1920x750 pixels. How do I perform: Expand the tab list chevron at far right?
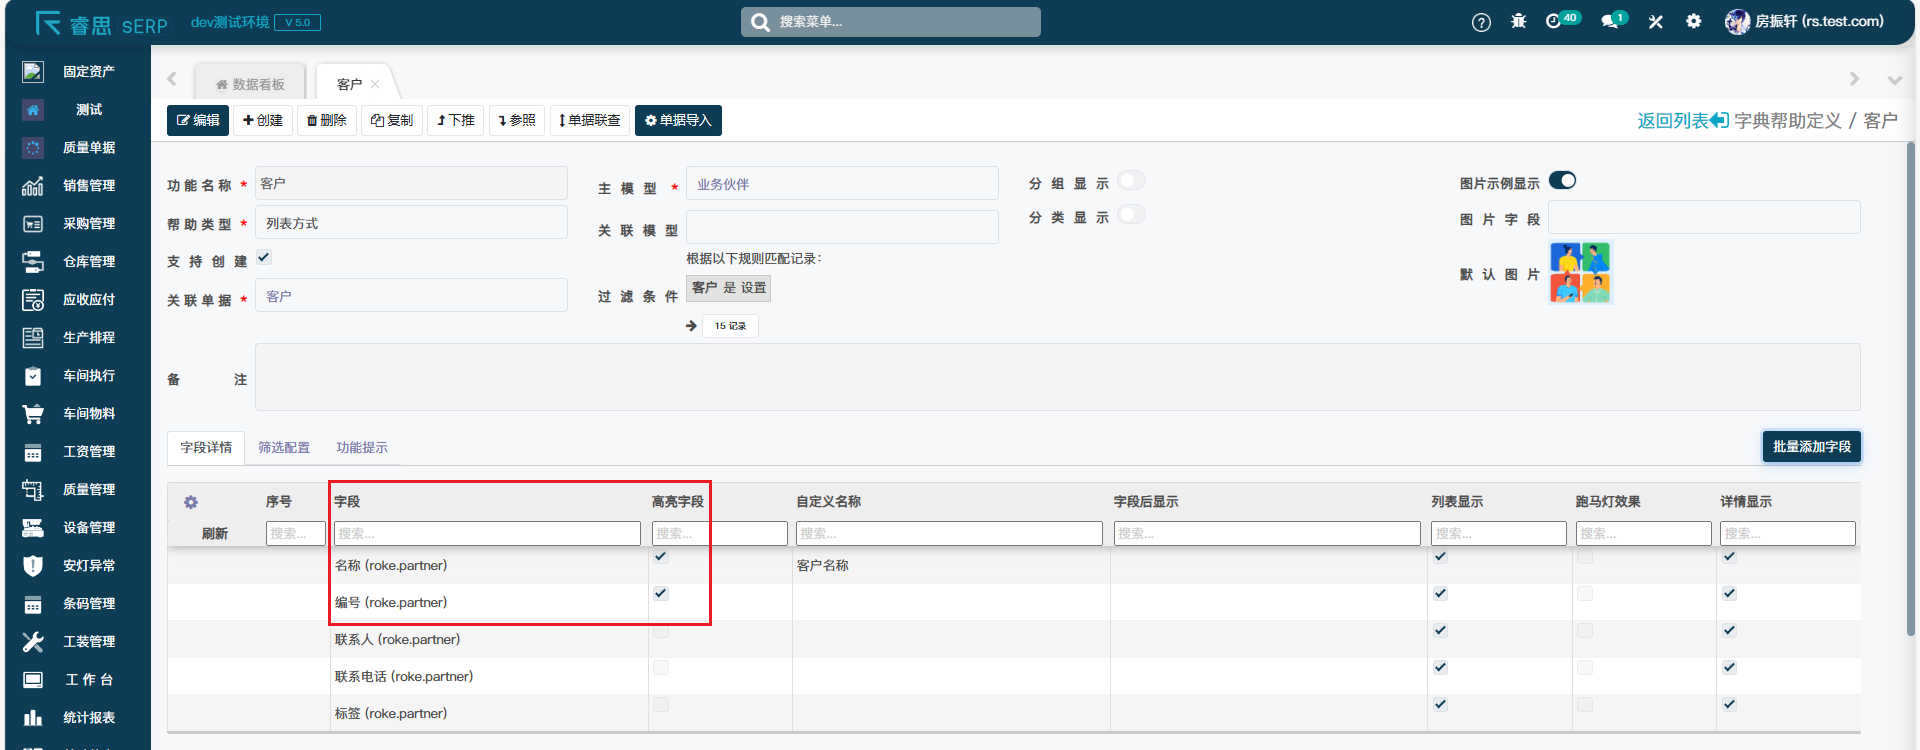(1894, 80)
